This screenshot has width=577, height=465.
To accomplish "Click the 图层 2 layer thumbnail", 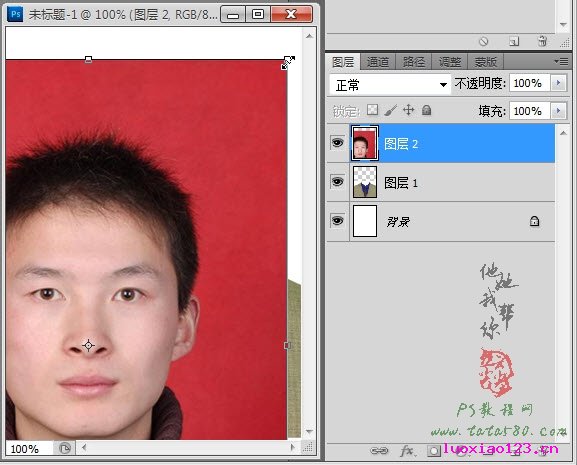I will tap(365, 143).
